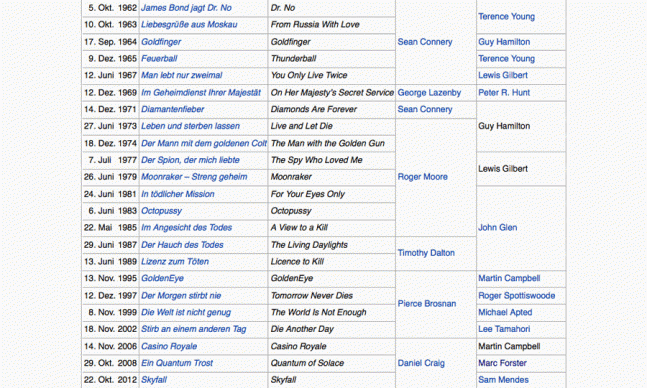Open Lewis Gilbert link in 1967 row

[x=503, y=76]
